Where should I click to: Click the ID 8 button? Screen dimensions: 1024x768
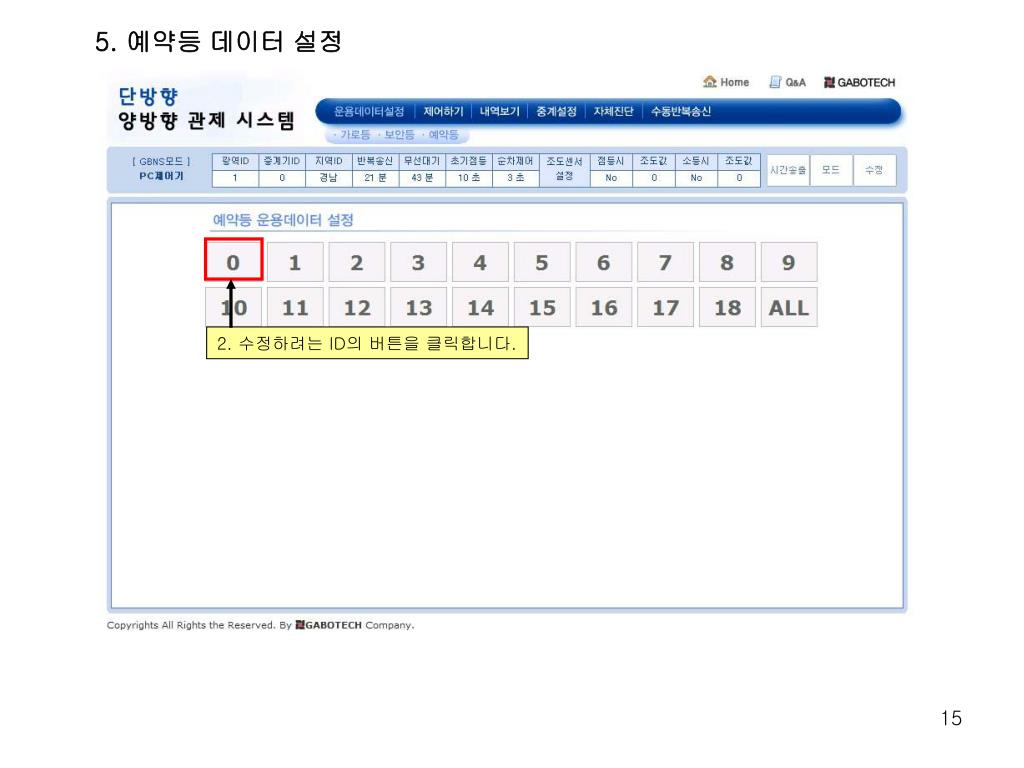pos(727,262)
